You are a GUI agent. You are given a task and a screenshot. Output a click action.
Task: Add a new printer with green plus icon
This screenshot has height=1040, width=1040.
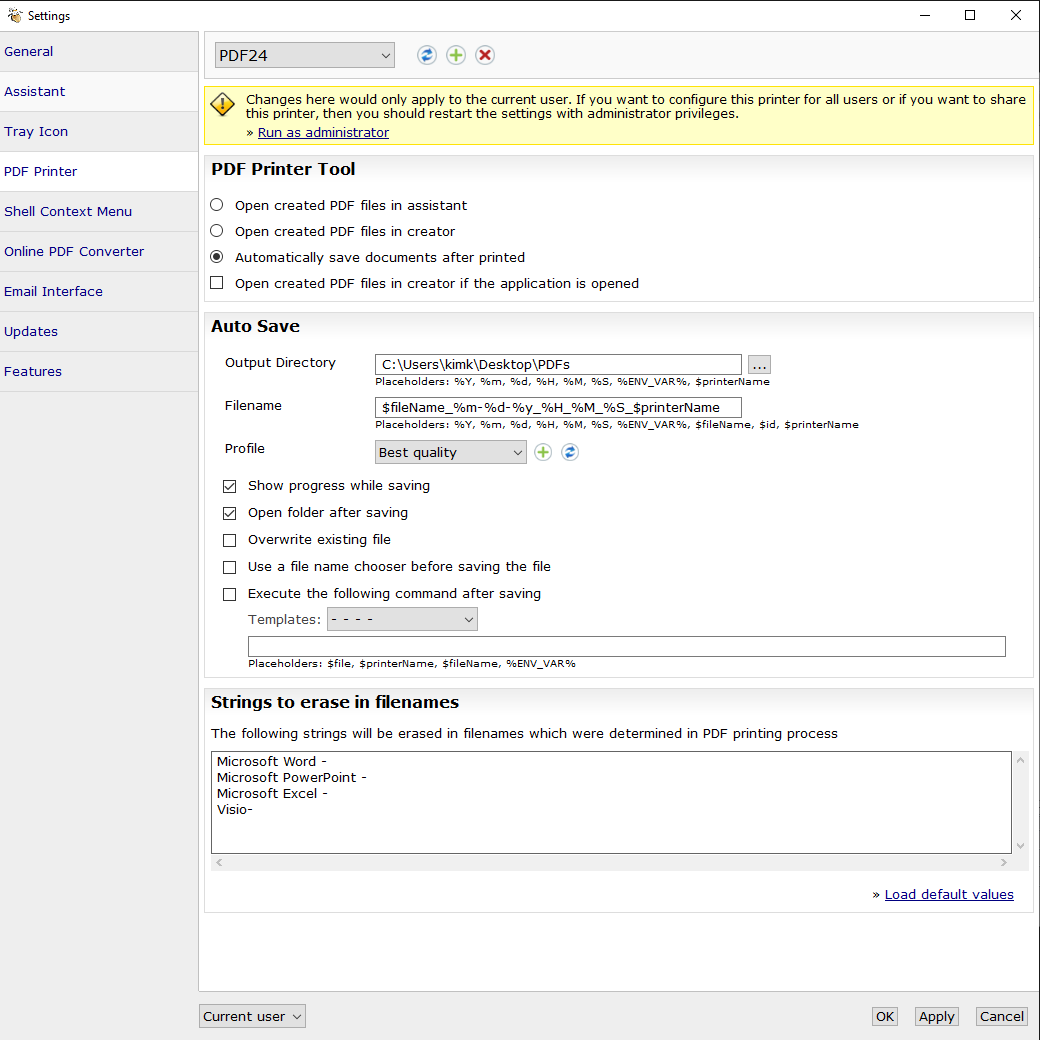click(x=456, y=55)
